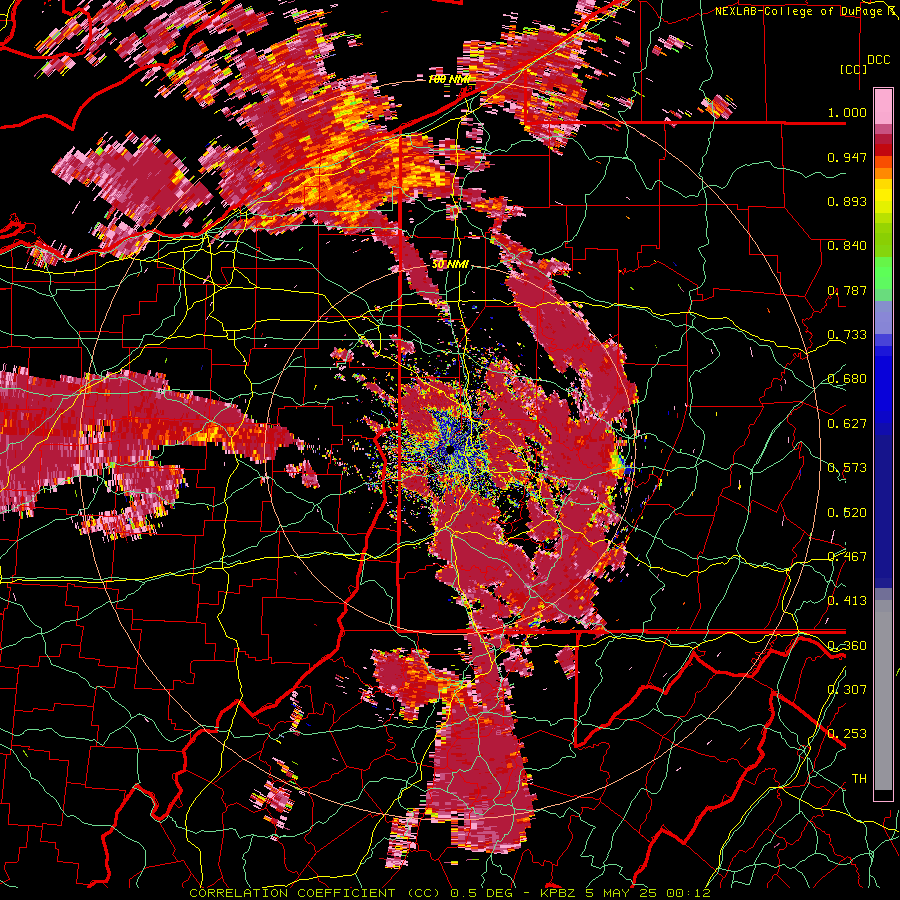Click the 0.413 scale value
900x900 pixels.
click(x=847, y=601)
